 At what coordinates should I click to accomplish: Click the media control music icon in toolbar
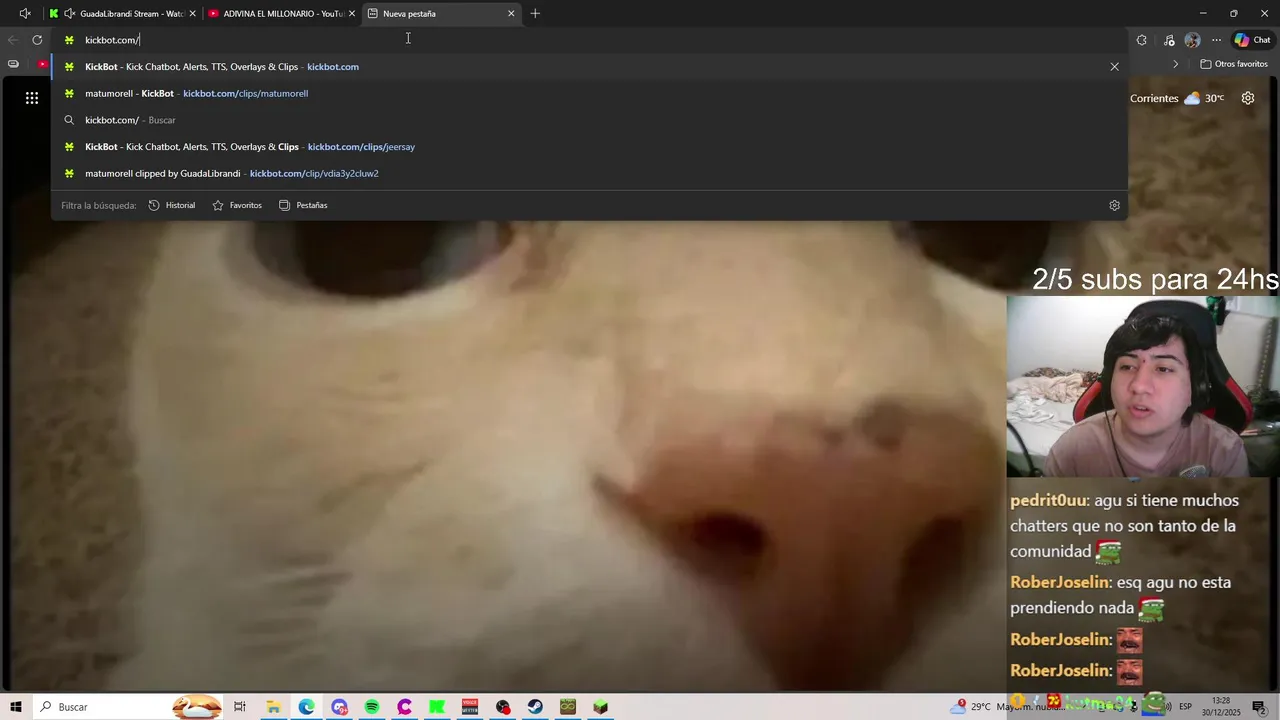(x=1169, y=40)
